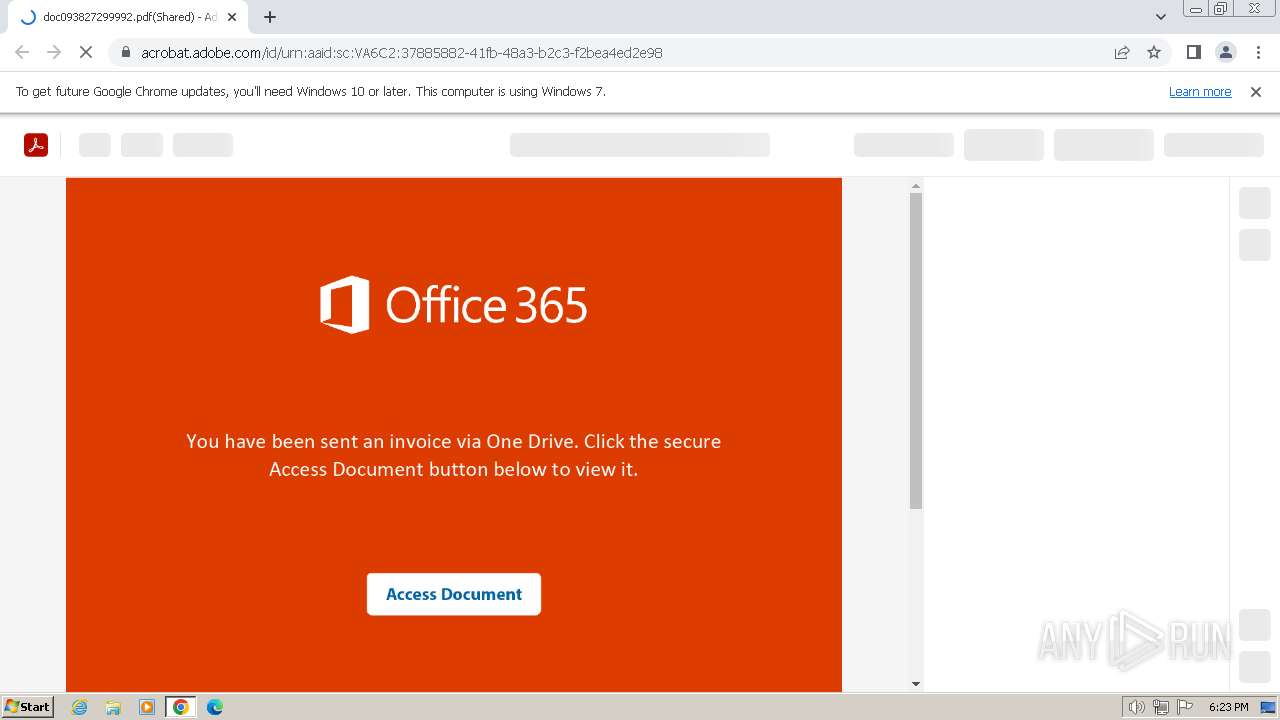
Task: Open network status tray icon
Action: point(1161,707)
